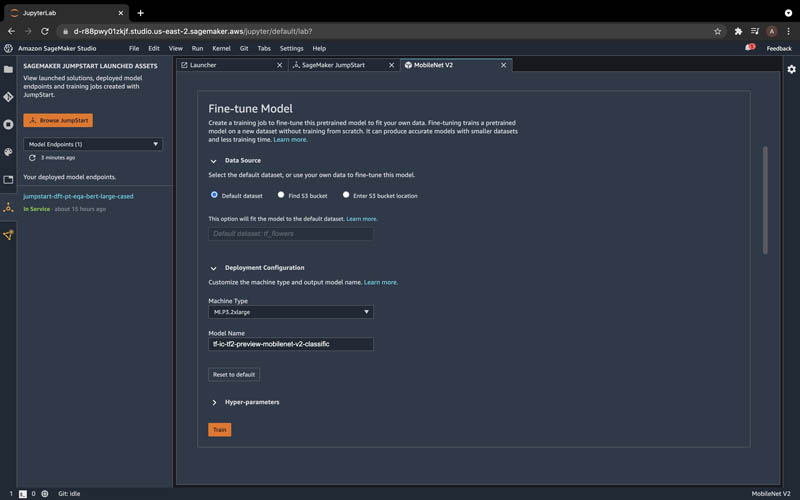Click the Browse JumpStart button
This screenshot has width=800, height=500.
tap(58, 120)
